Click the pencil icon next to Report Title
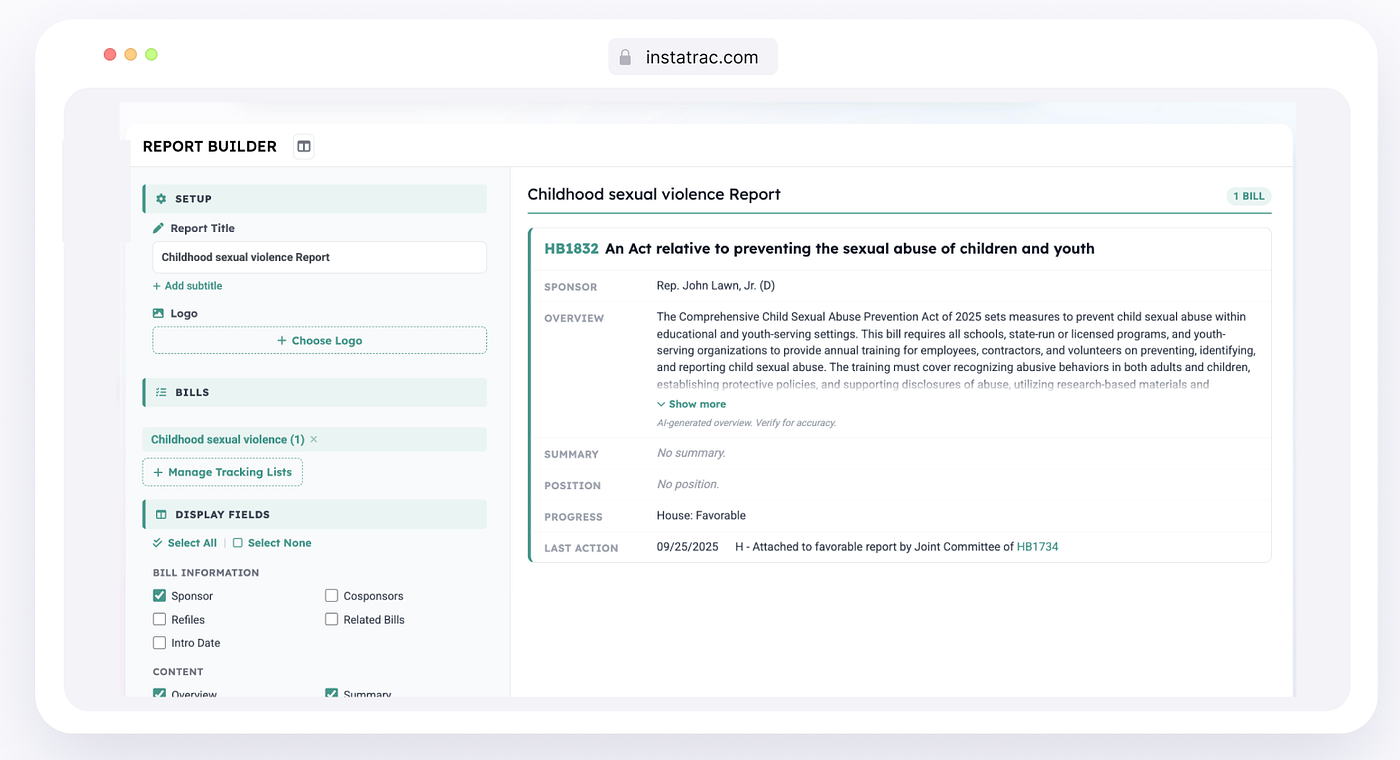The image size is (1400, 760). 158,228
